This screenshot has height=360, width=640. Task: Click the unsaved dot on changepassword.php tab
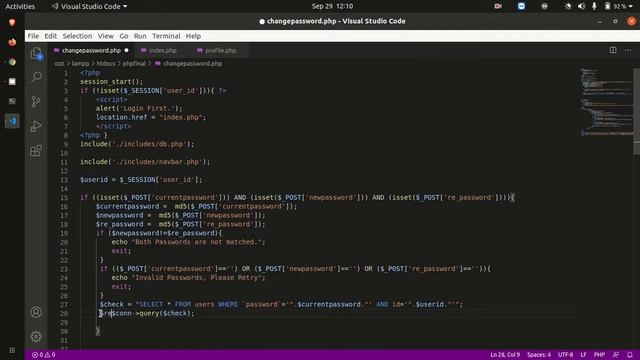coord(126,50)
